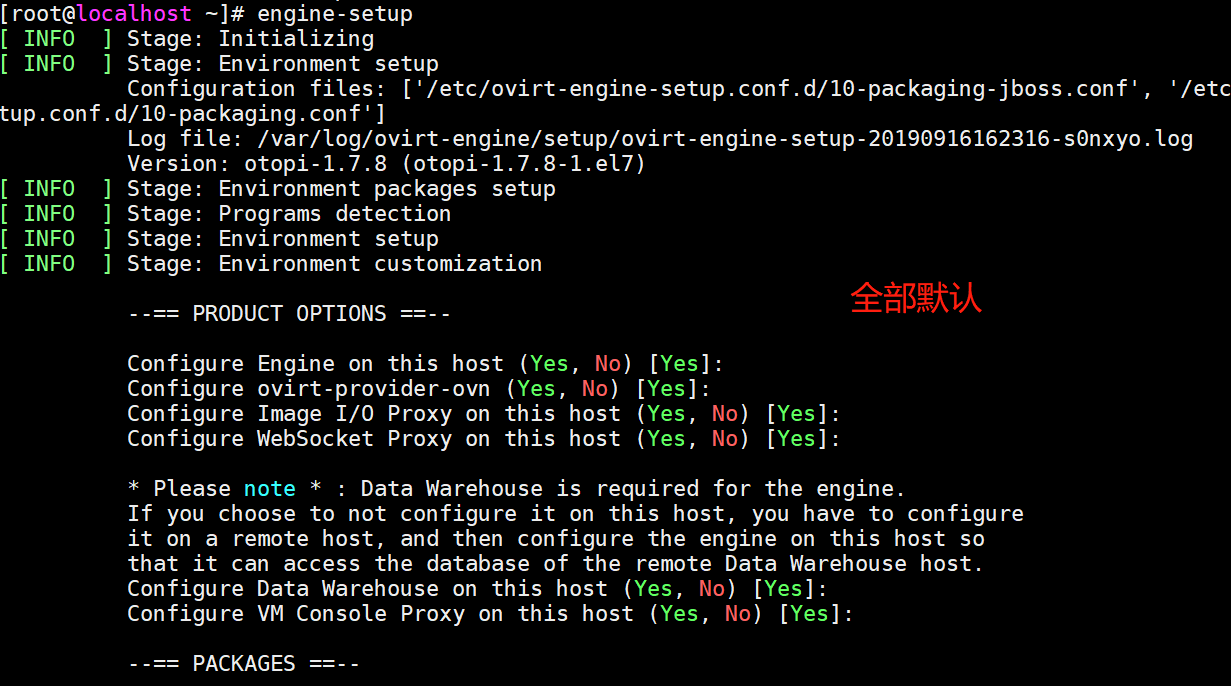This screenshot has width=1231, height=686.
Task: Click the PACKAGES section header
Action: [x=243, y=664]
